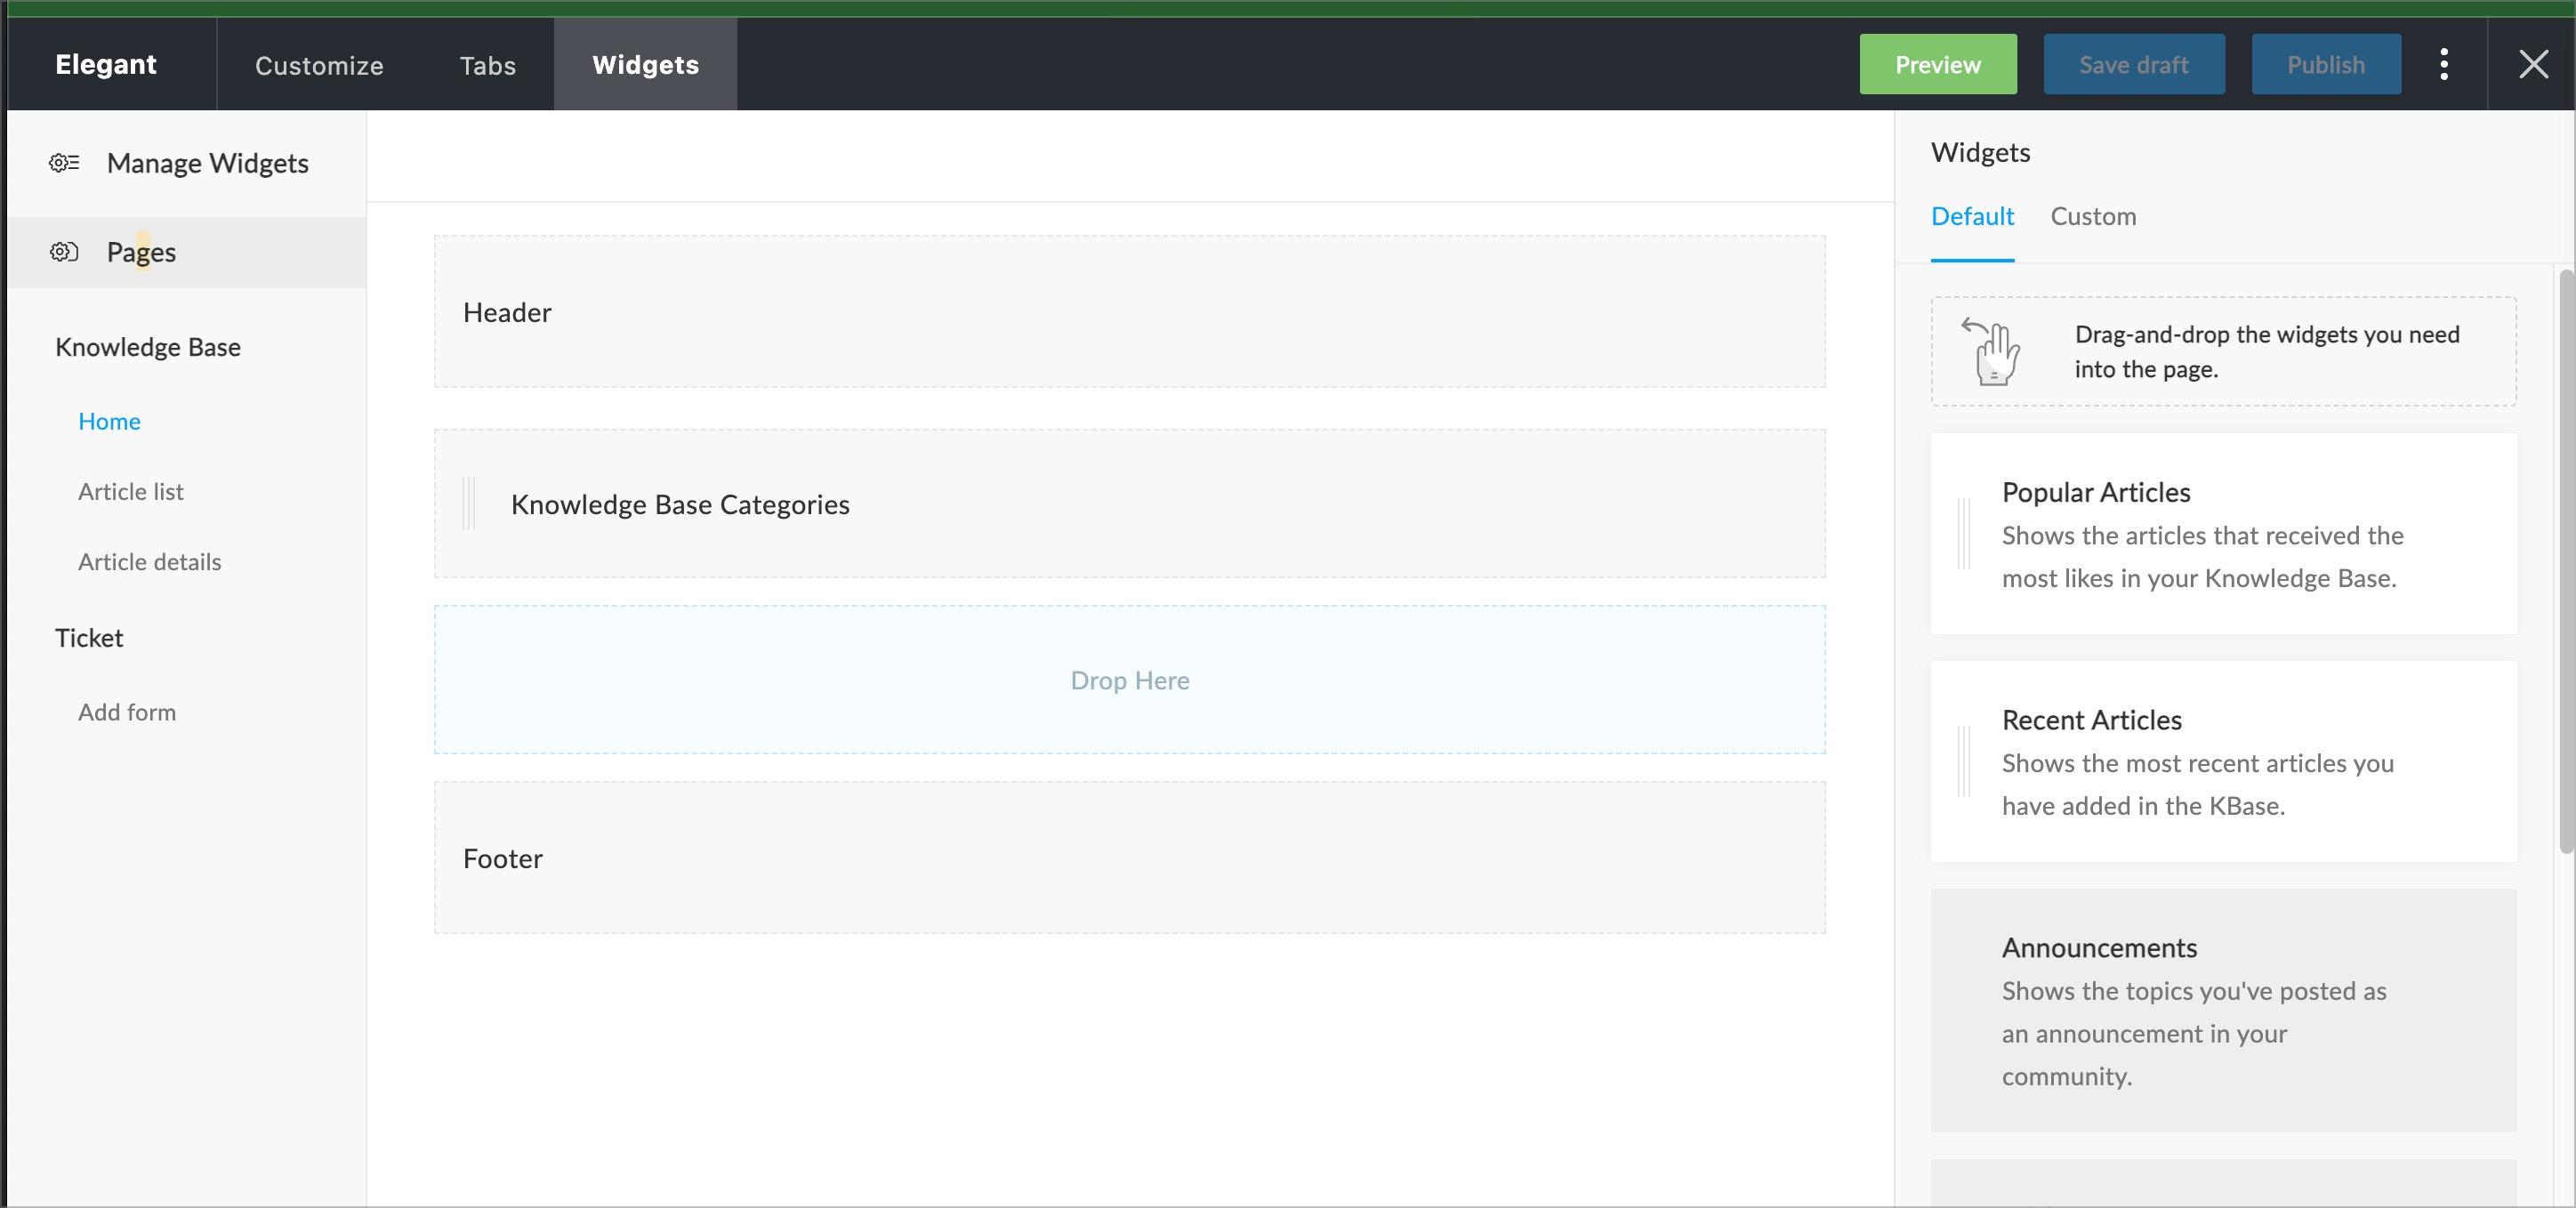The image size is (2576, 1208).
Task: Open the three-dot more options menu
Action: coord(2443,64)
